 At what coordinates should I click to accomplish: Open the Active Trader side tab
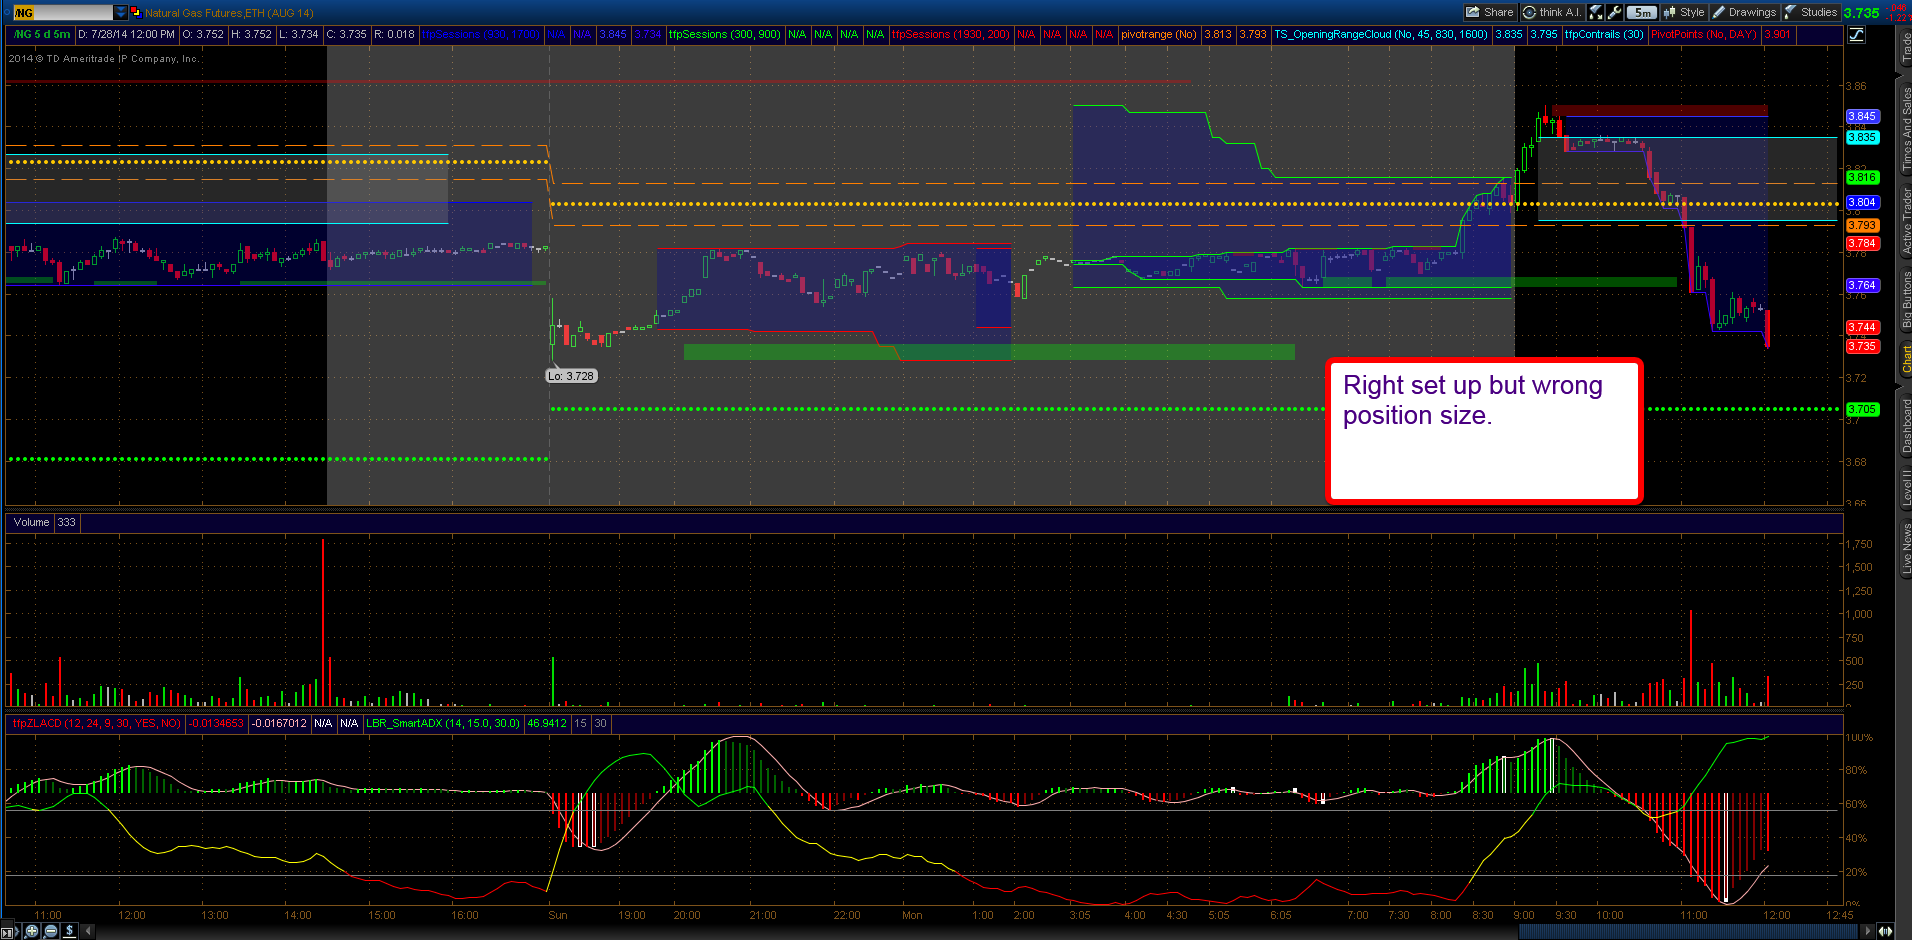[x=1905, y=221]
